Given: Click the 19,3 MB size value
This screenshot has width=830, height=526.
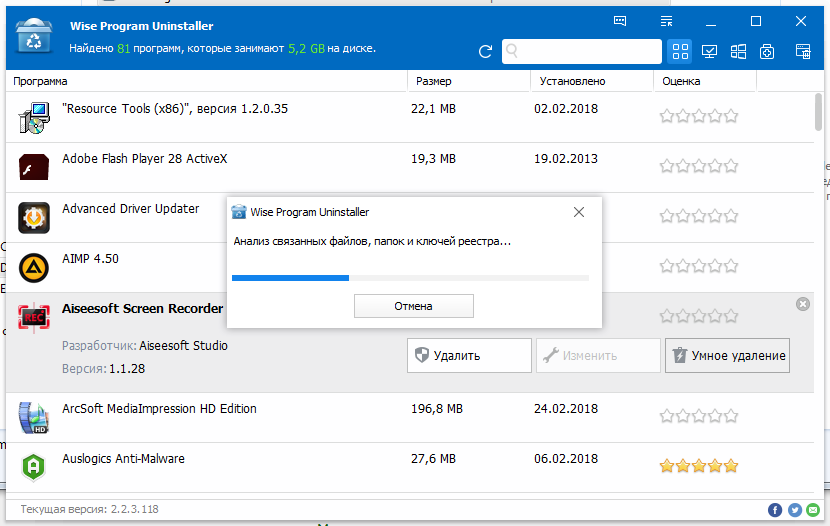Looking at the screenshot, I should pos(434,159).
